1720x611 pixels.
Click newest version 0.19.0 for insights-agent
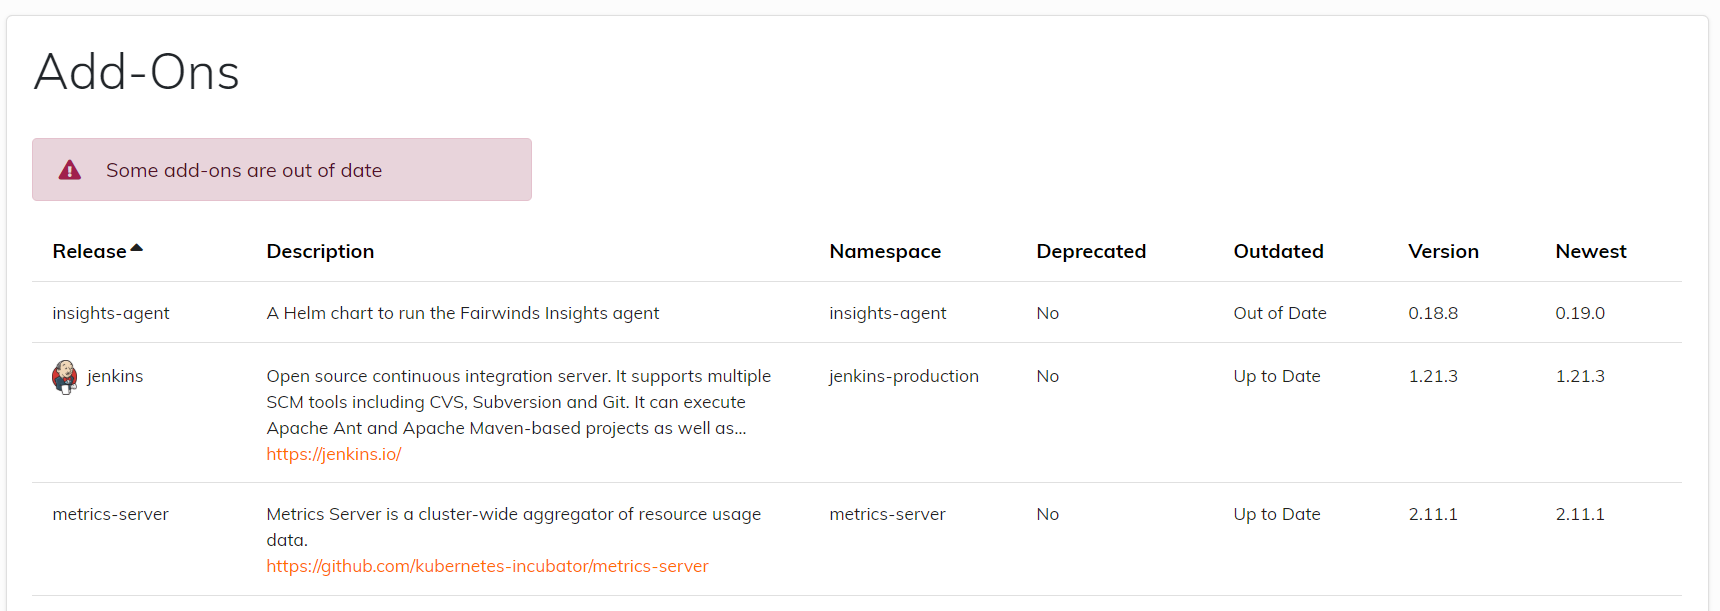(x=1580, y=313)
